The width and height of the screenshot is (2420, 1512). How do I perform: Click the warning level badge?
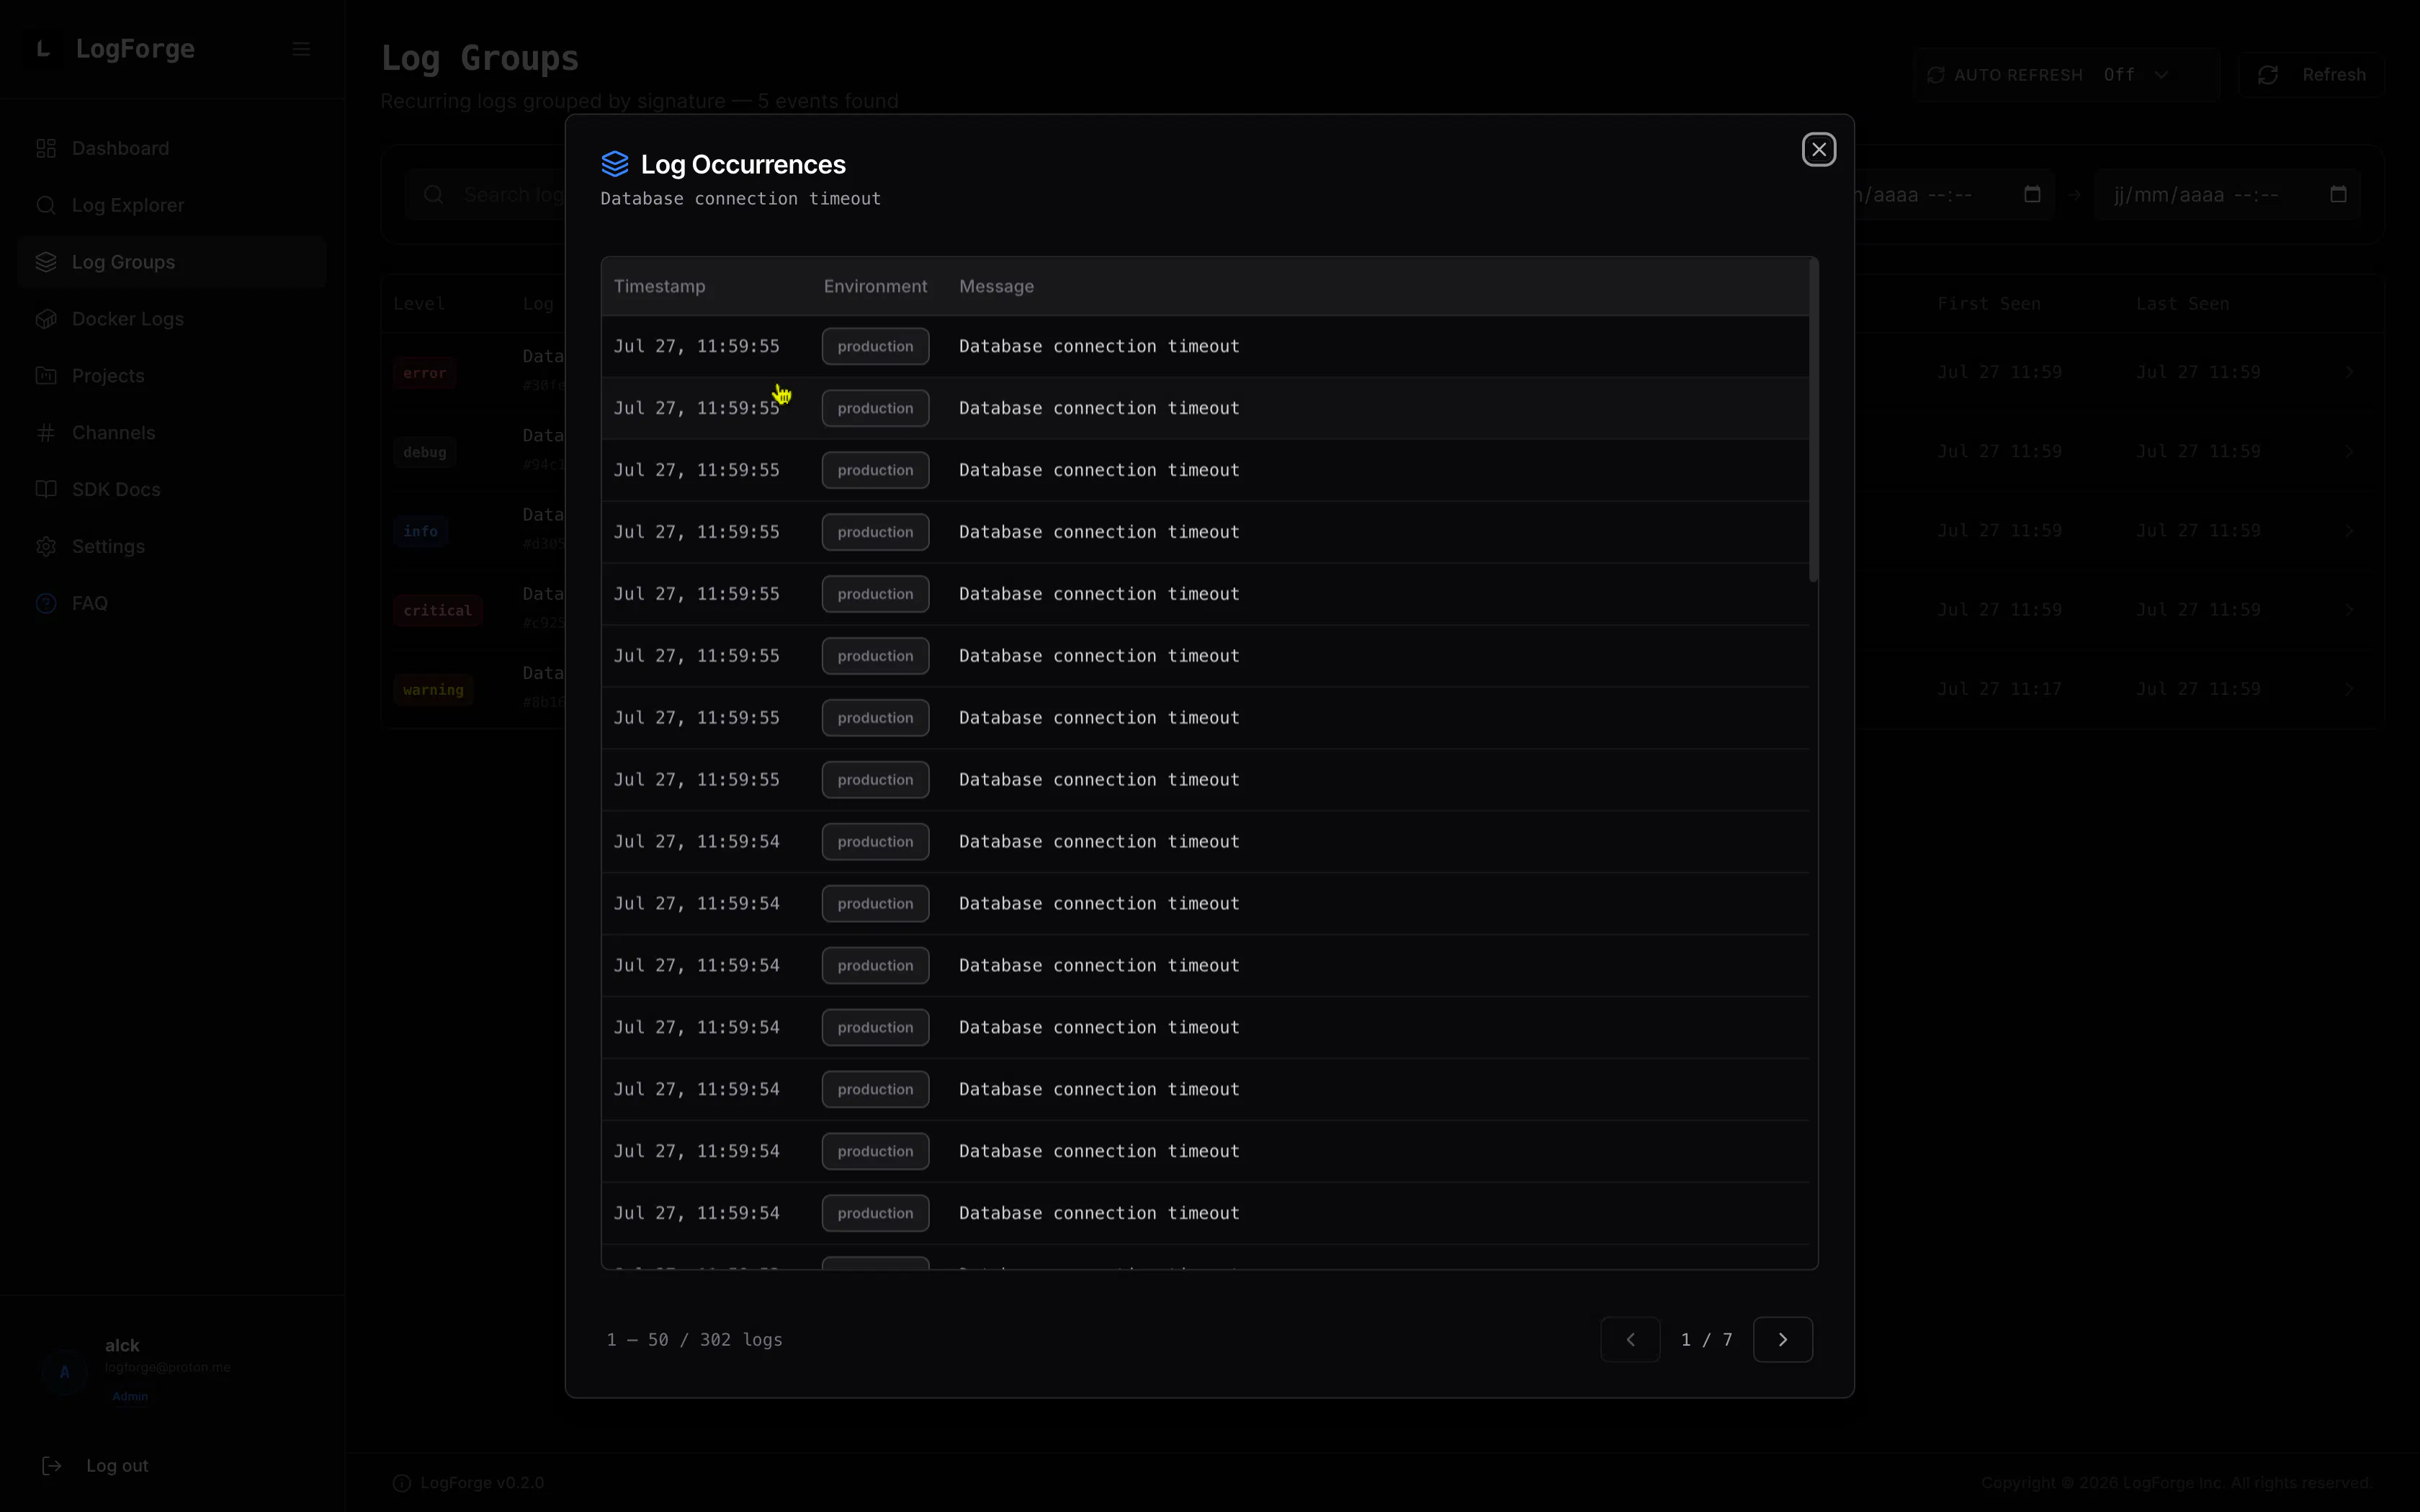pos(433,690)
